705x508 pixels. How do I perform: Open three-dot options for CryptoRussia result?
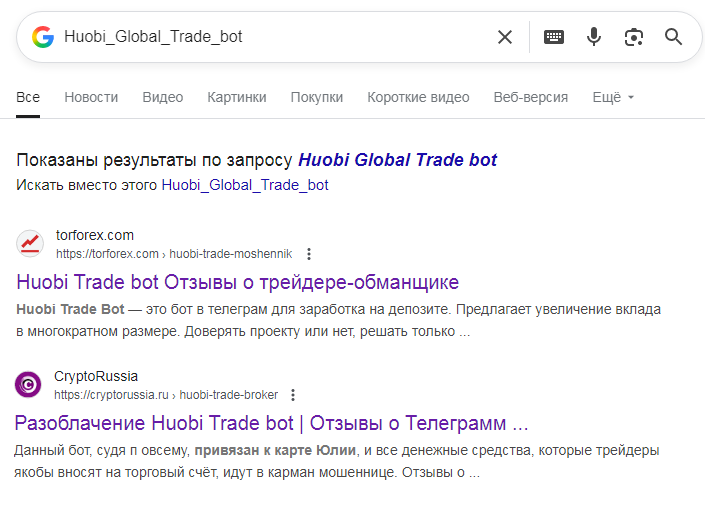click(x=293, y=395)
